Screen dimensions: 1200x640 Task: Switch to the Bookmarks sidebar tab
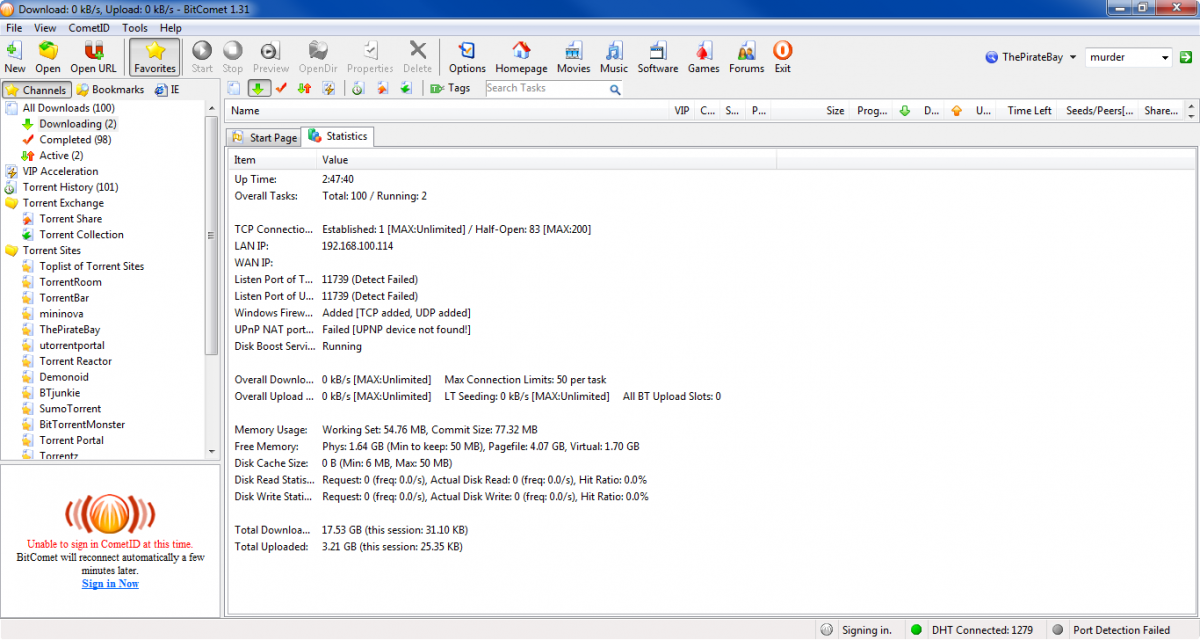(110, 90)
